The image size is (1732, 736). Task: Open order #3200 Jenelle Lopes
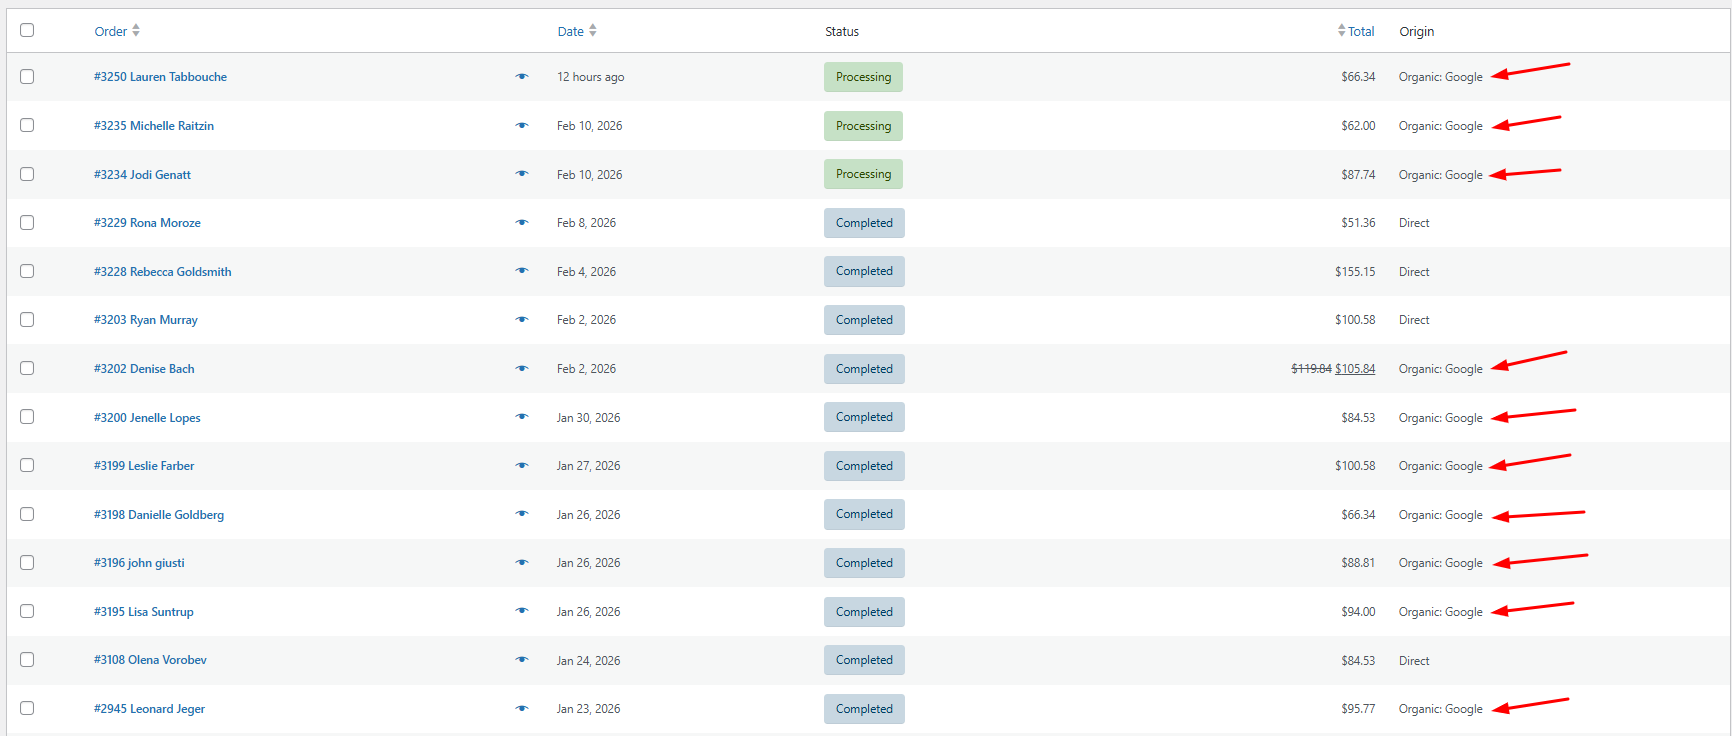coord(147,418)
